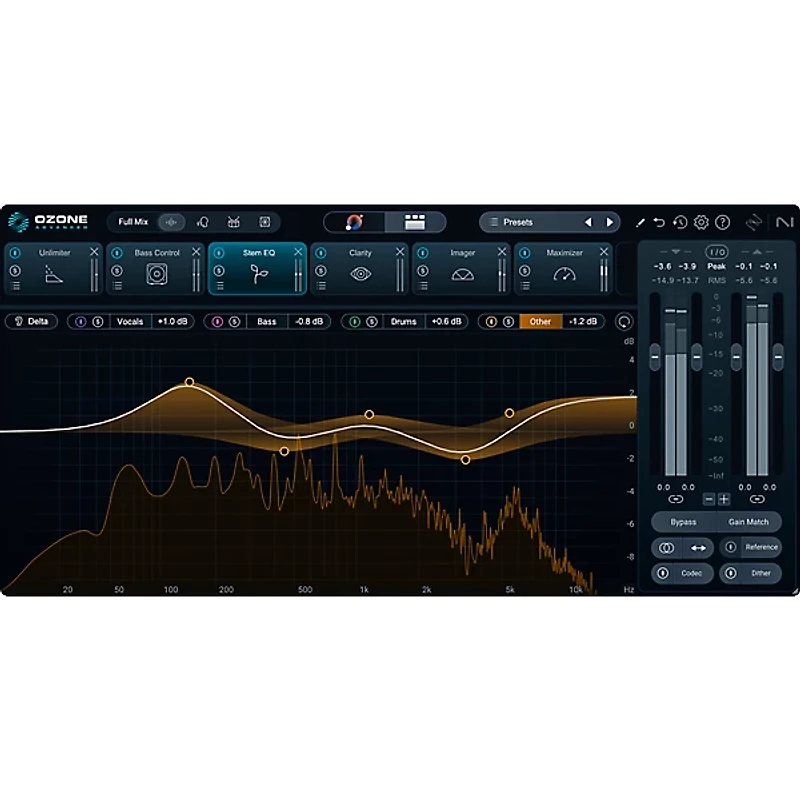
Task: Open the help question mark
Action: coord(722,223)
